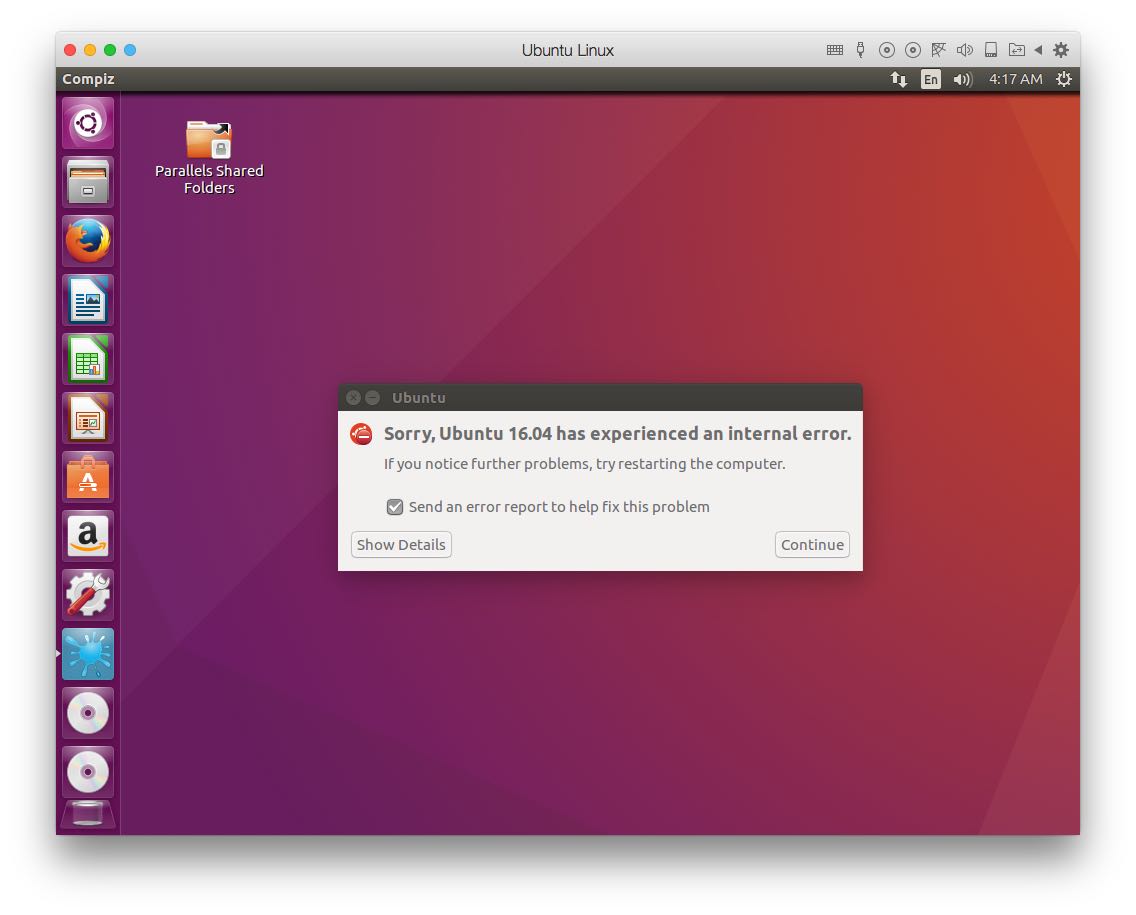Screen dimensions: 1136x915
Task: Click the Parallels network icon in title bar
Action: coord(938,50)
